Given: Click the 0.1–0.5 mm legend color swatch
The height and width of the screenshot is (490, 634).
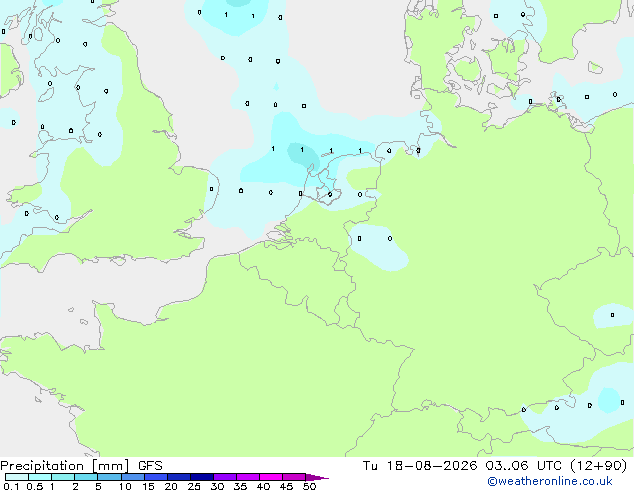Looking at the screenshot, I should pyautogui.click(x=17, y=477).
